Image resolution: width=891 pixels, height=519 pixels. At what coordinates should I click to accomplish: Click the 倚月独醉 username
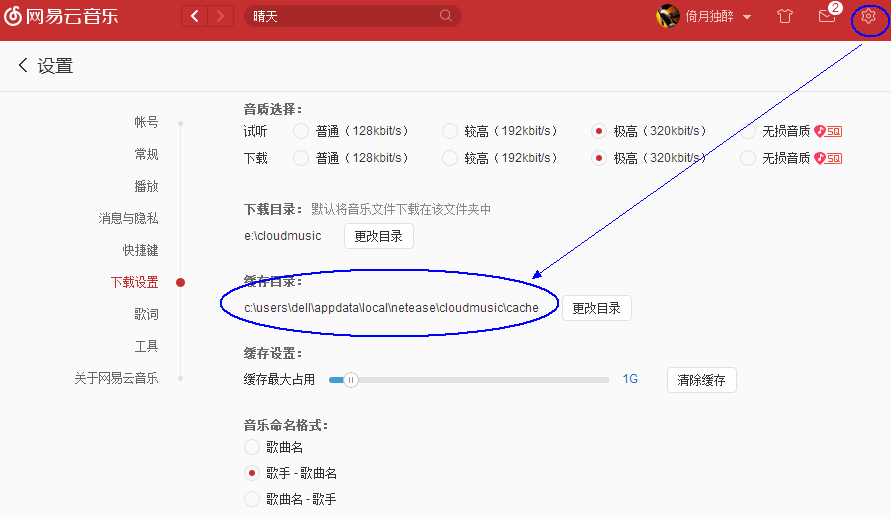pos(709,16)
